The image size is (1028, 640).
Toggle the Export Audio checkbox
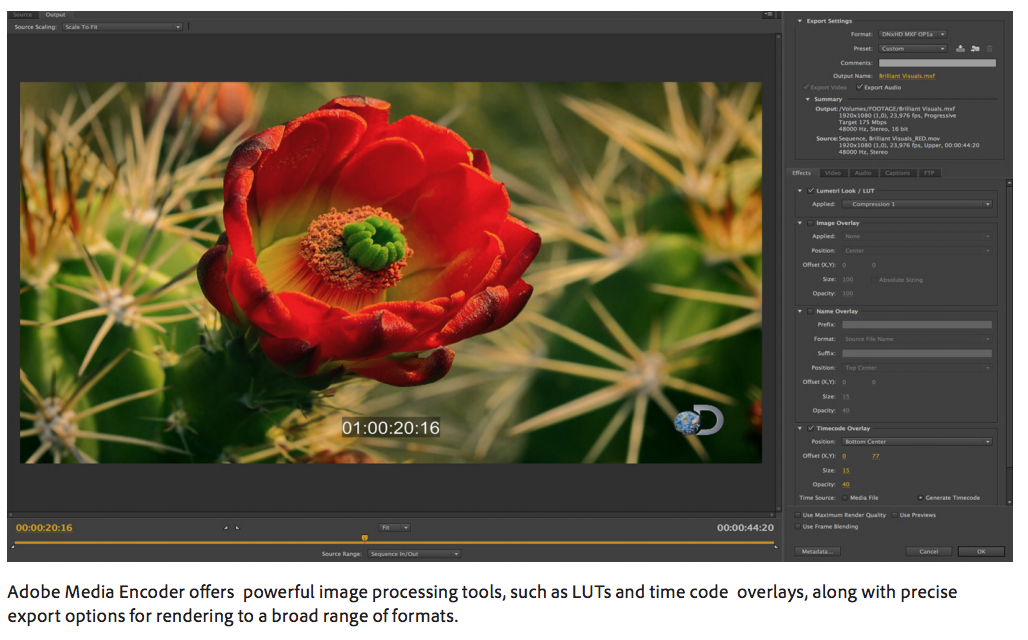(859, 87)
